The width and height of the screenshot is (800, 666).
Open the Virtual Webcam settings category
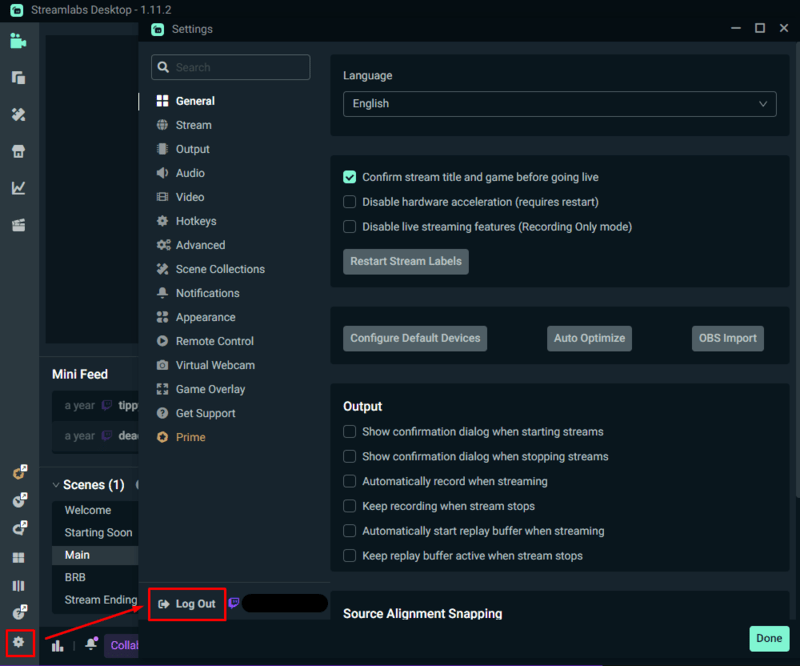pos(206,365)
